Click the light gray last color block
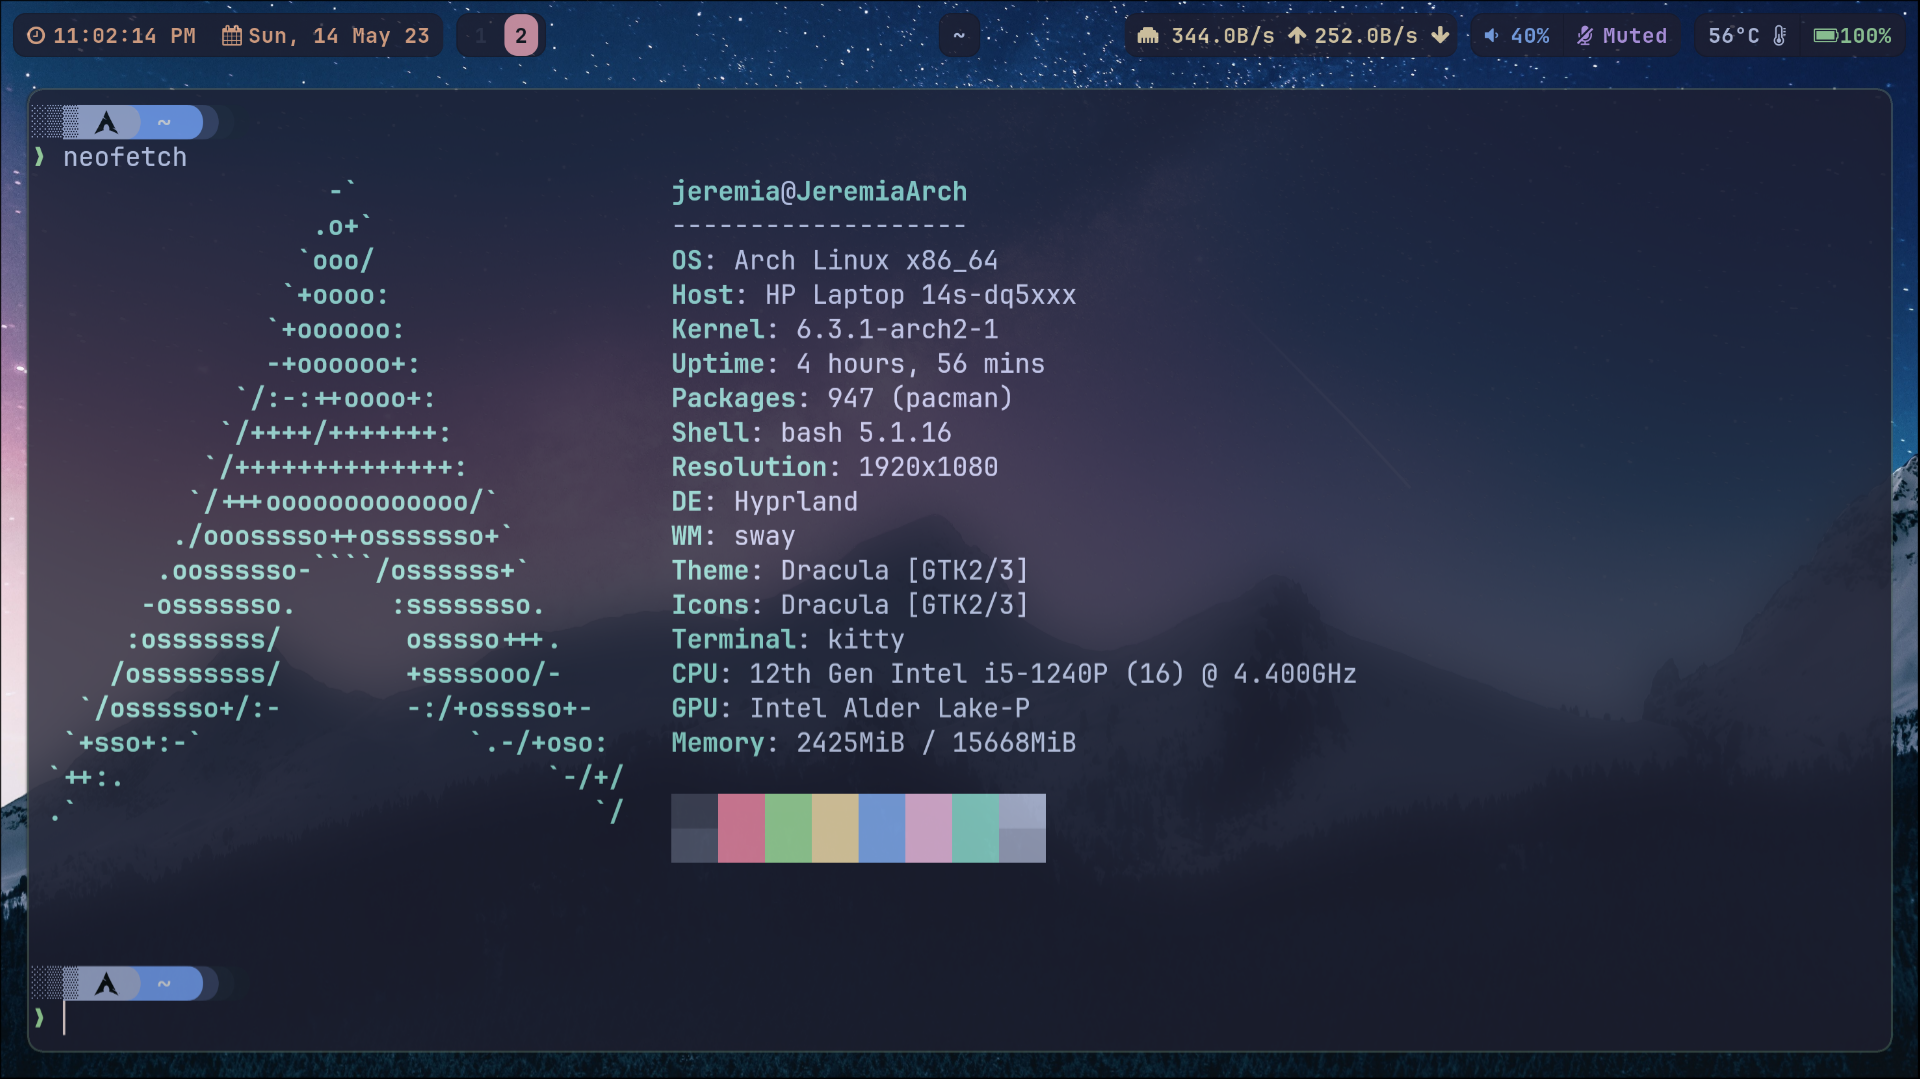Viewport: 1920px width, 1079px height. (x=1023, y=828)
